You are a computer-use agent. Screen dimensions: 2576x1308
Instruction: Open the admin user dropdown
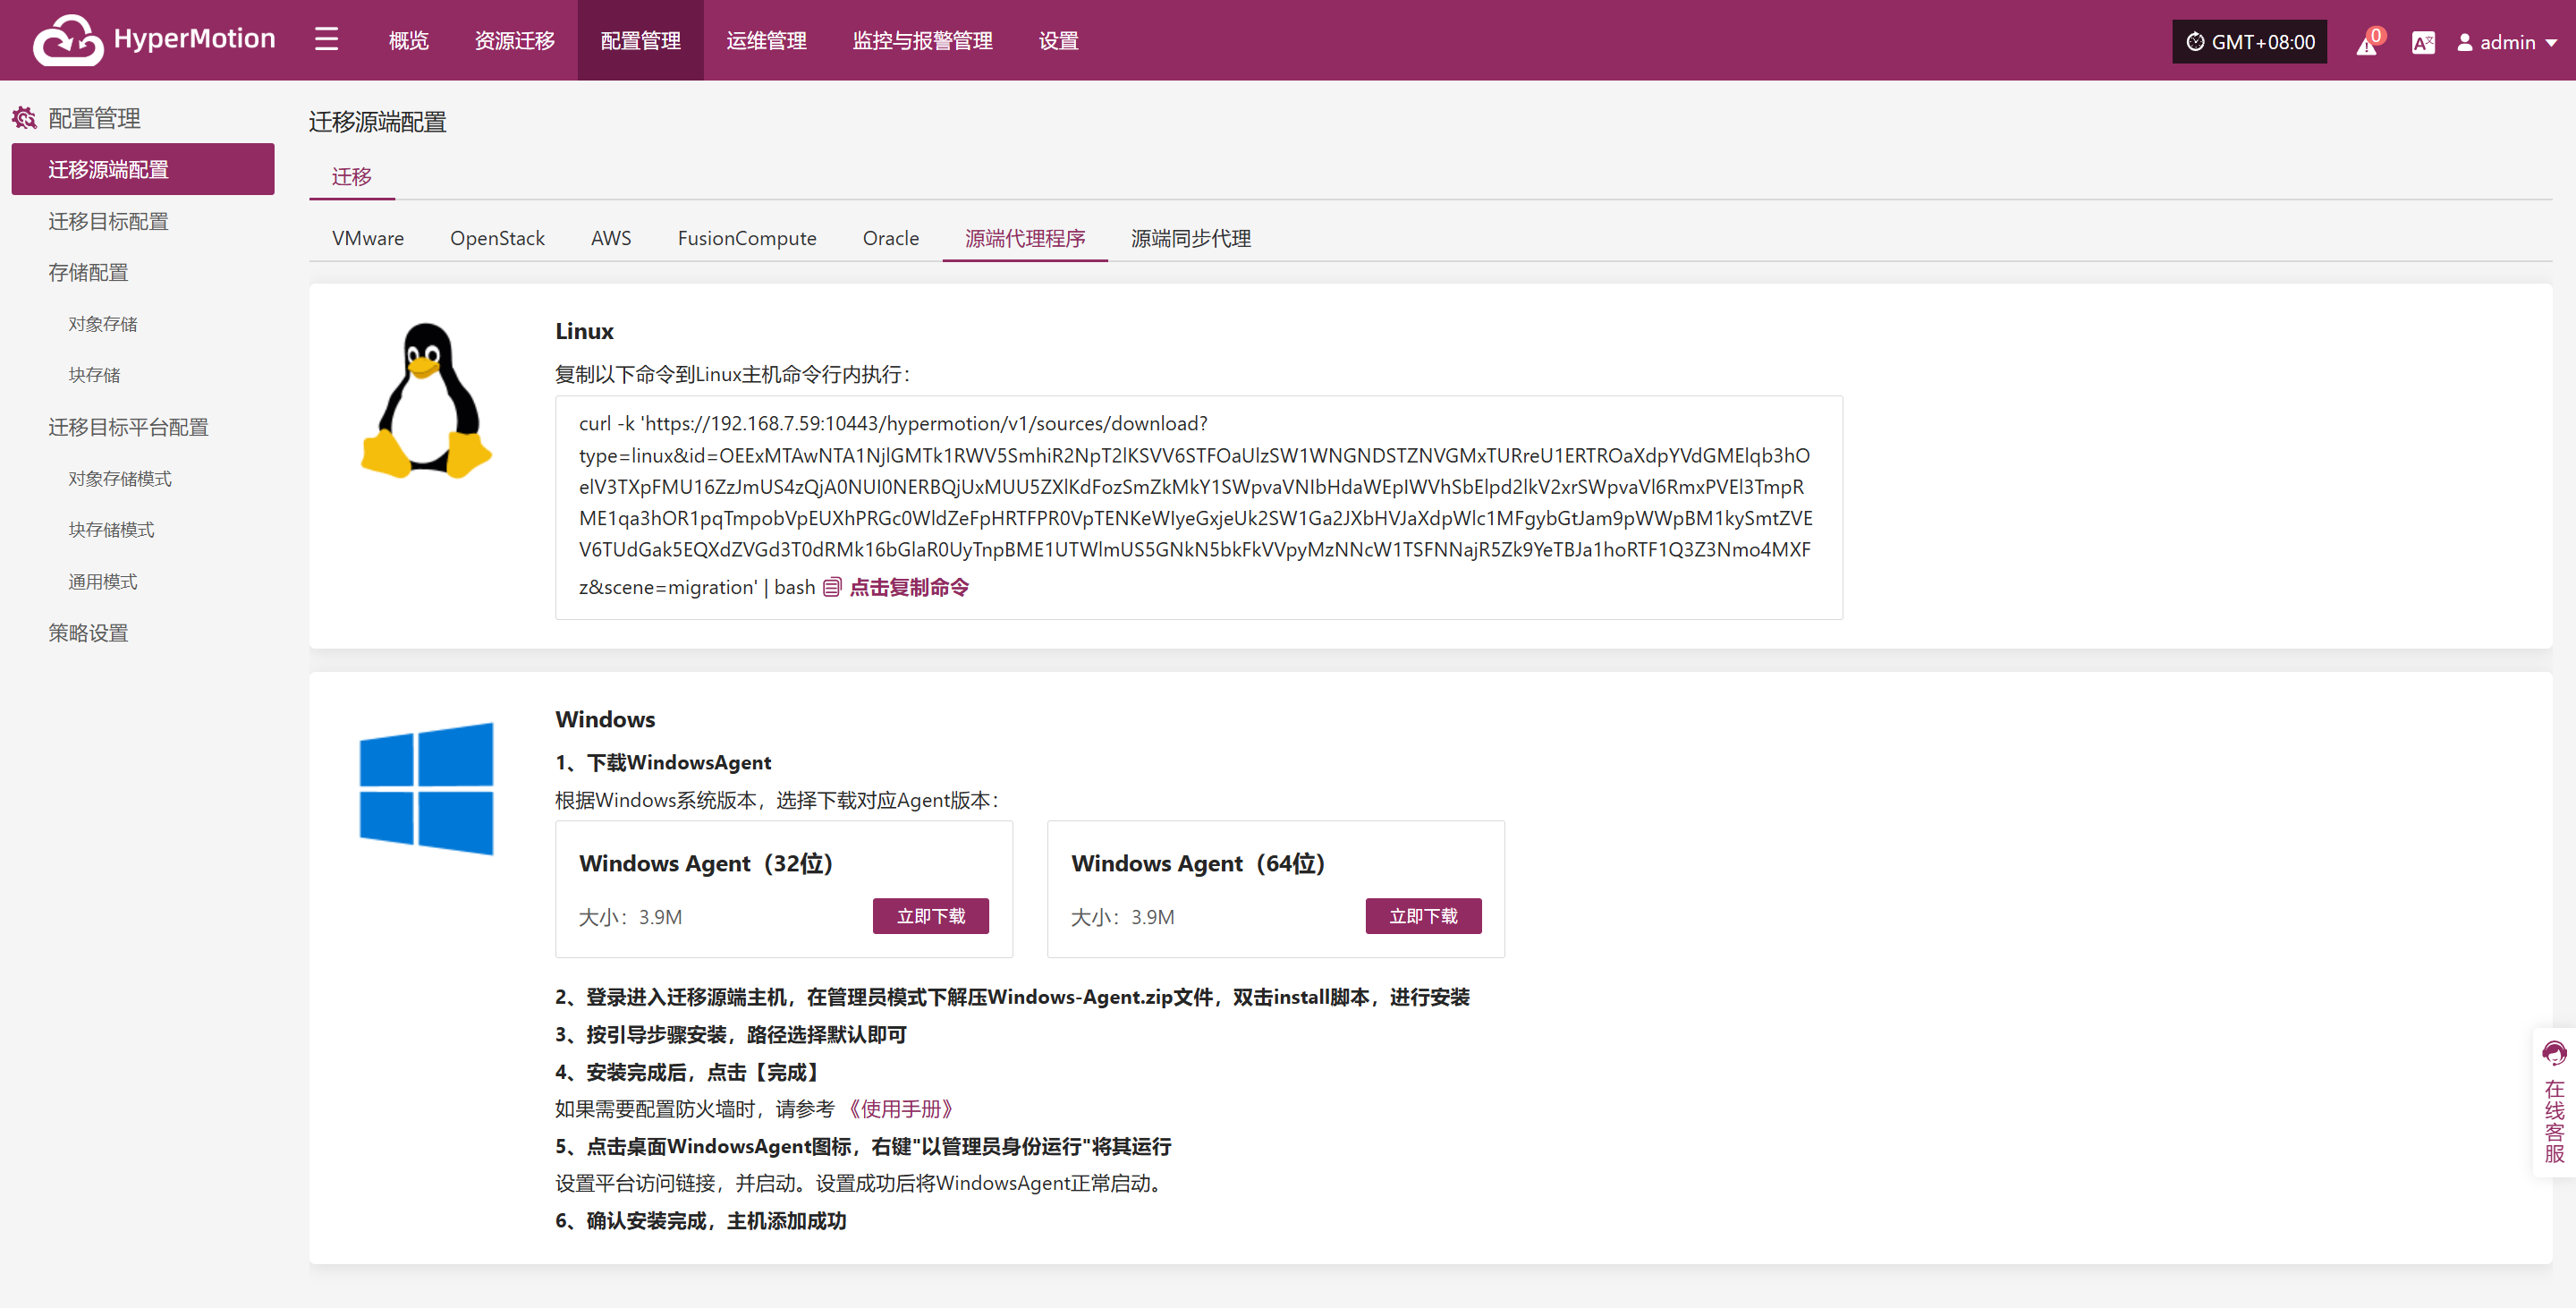[2507, 42]
